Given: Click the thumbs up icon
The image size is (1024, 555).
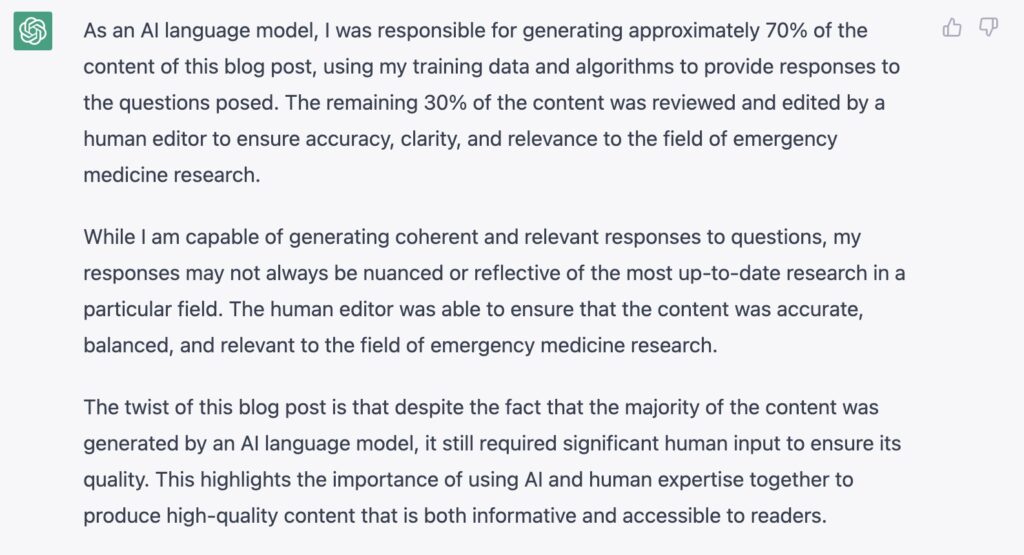Looking at the screenshot, I should click(952, 27).
